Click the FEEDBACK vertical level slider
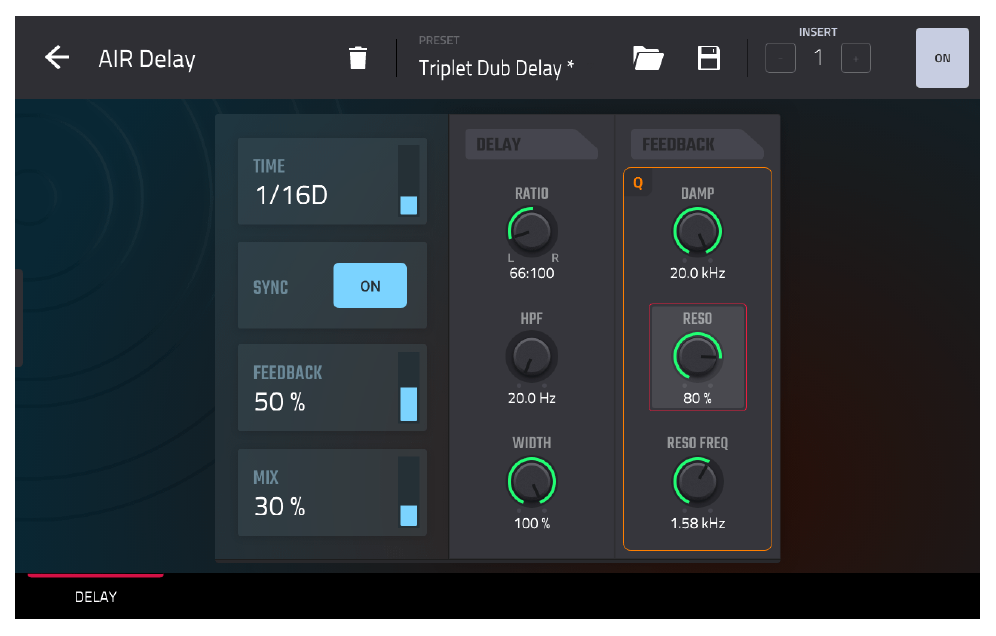The width and height of the screenshot is (996, 636). tap(408, 388)
